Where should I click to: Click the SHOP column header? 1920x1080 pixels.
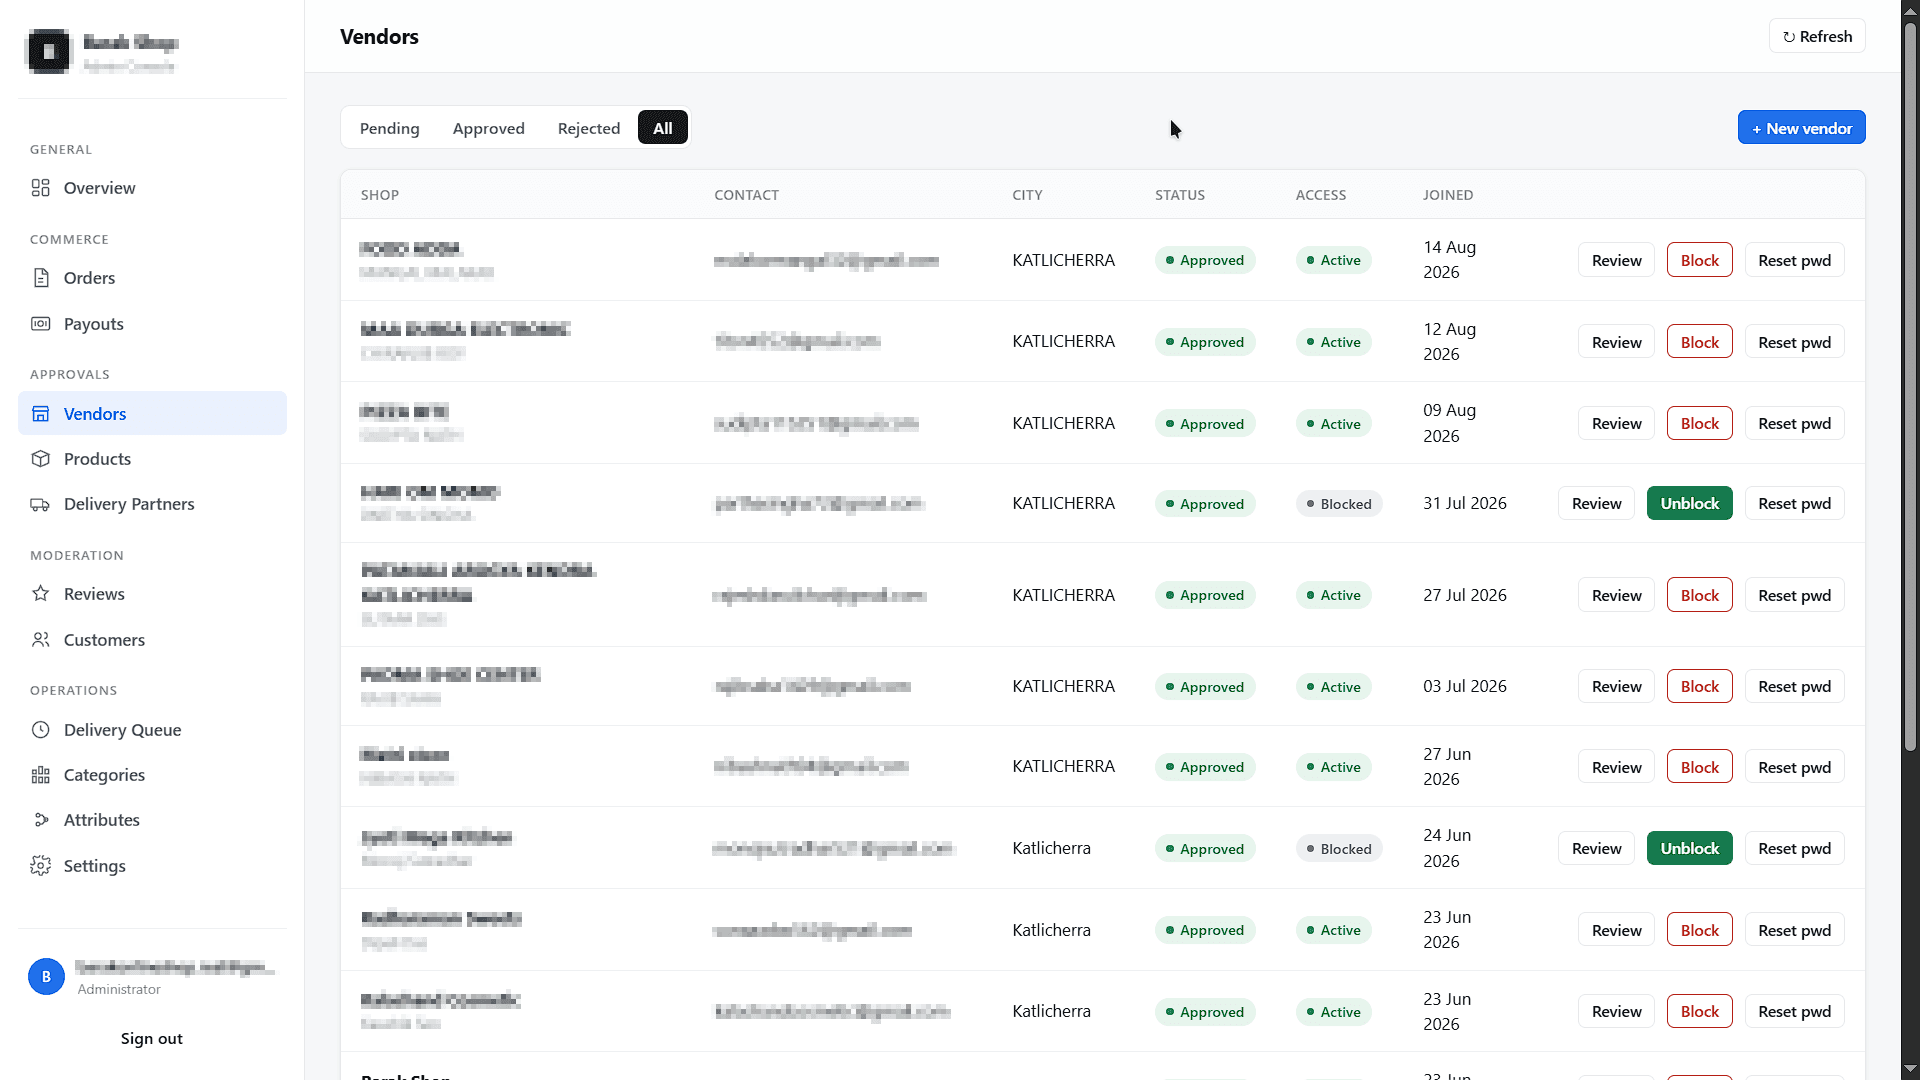[380, 195]
